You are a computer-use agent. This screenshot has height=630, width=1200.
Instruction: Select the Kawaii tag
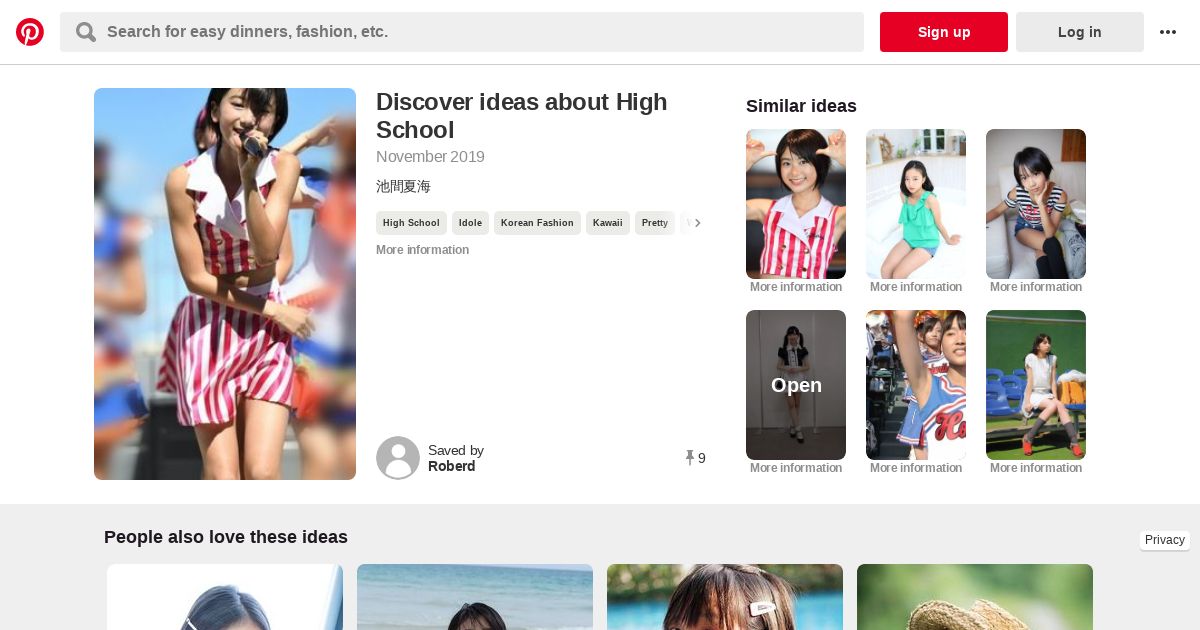click(608, 223)
